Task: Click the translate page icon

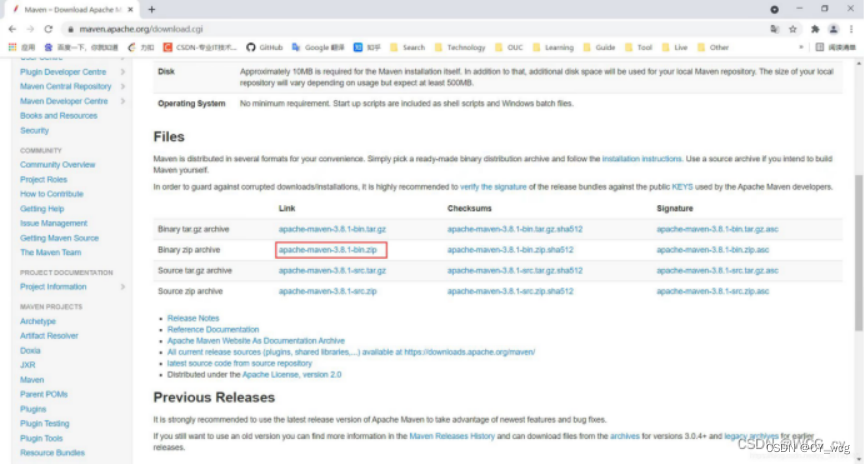Action: click(775, 29)
